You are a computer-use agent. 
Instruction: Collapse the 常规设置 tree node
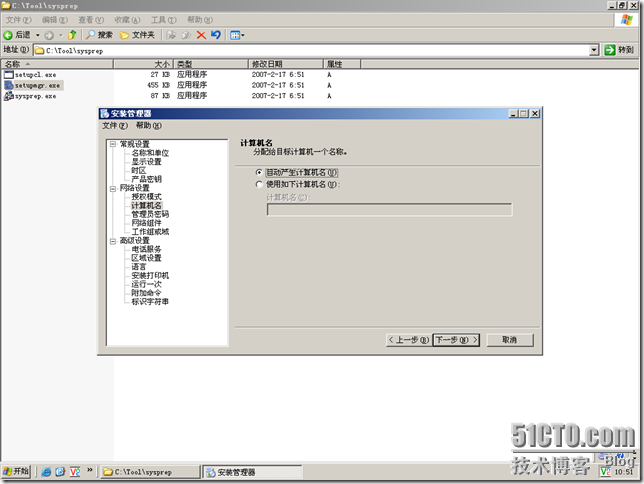coord(113,144)
